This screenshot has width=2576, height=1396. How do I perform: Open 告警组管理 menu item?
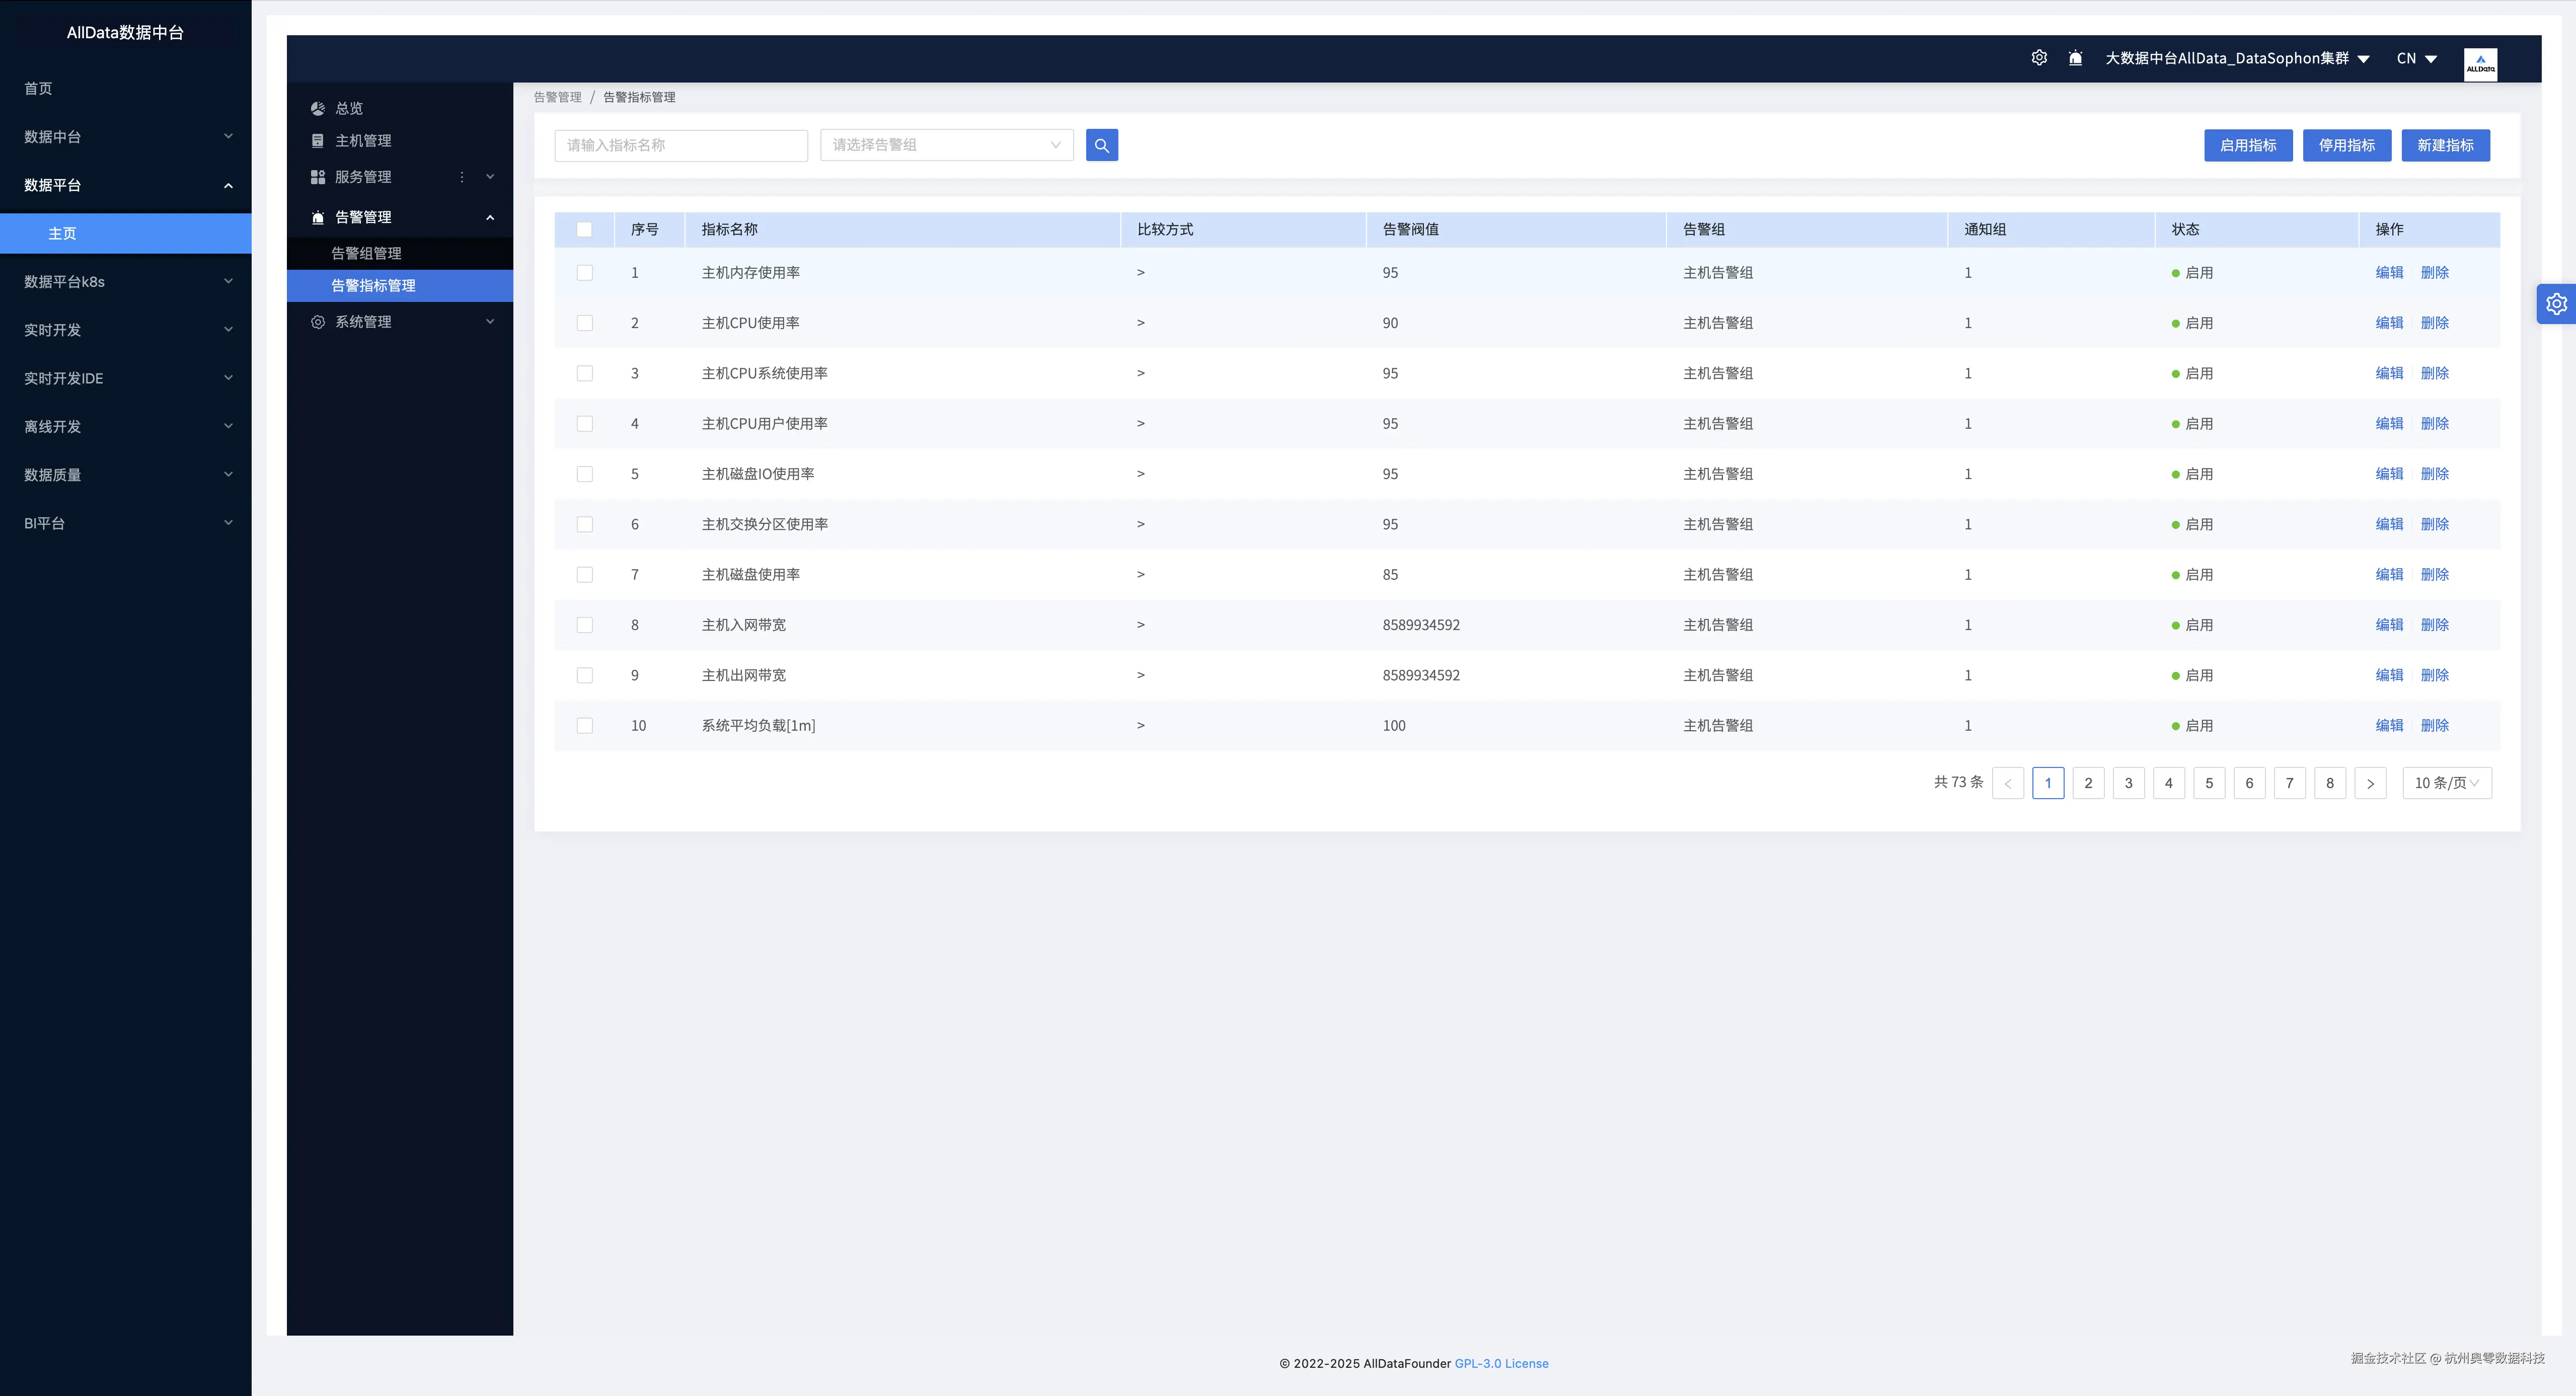pos(366,253)
